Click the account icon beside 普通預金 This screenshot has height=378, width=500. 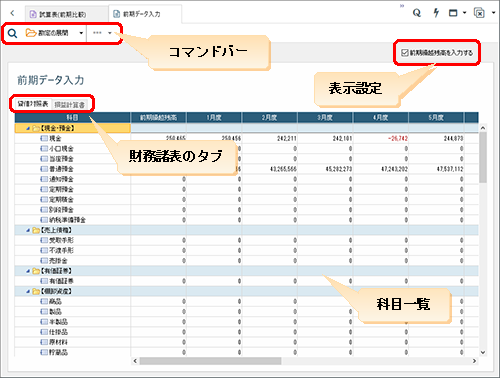[x=44, y=169]
